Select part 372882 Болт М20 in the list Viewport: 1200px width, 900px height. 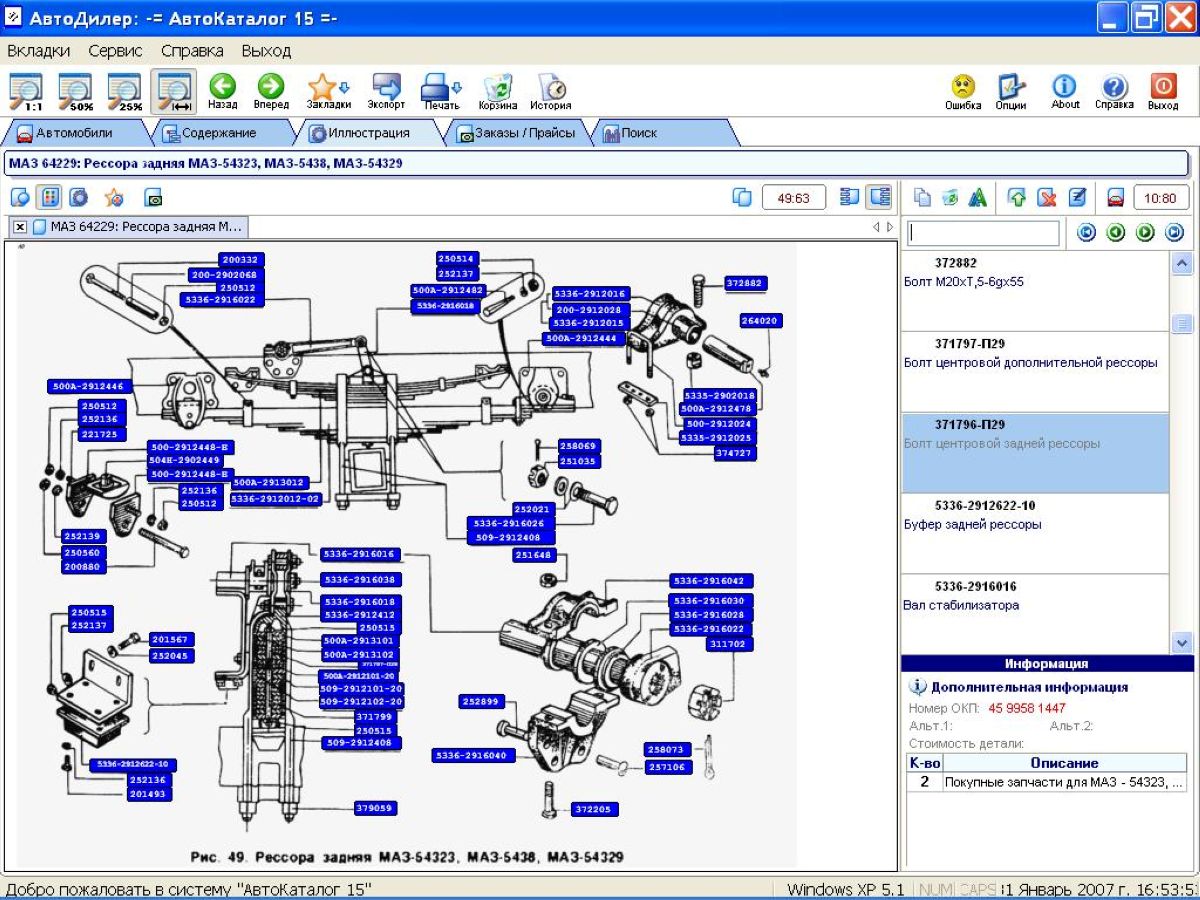click(x=1035, y=291)
